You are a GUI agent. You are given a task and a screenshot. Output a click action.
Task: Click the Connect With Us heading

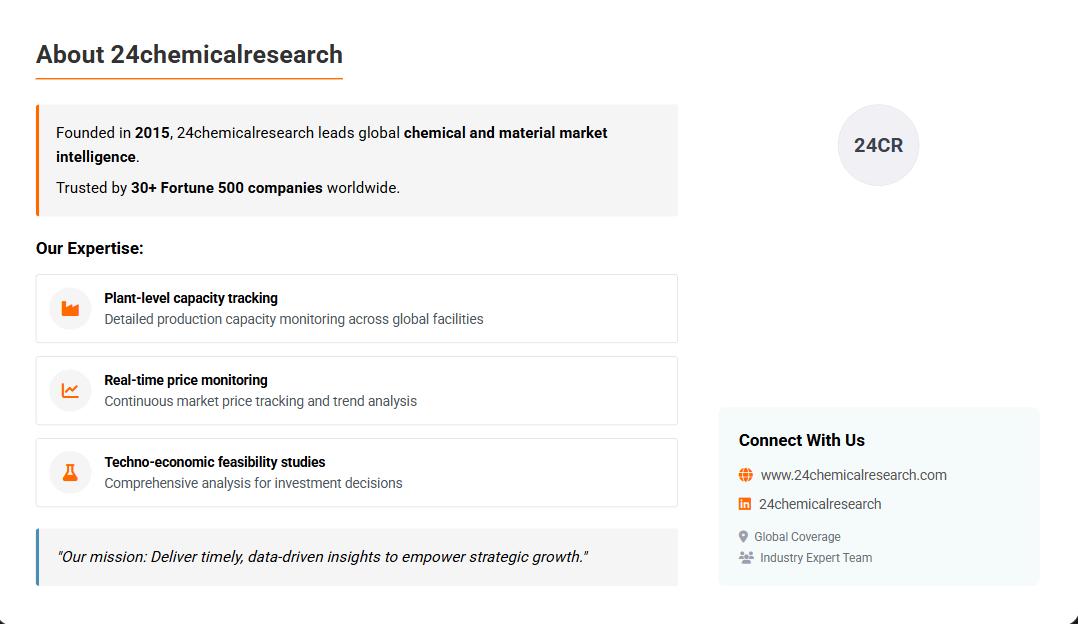(x=802, y=440)
